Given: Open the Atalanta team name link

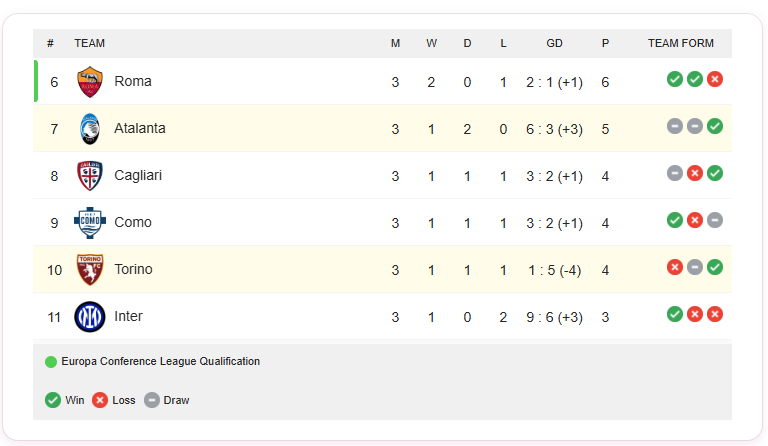Looking at the screenshot, I should pos(140,128).
